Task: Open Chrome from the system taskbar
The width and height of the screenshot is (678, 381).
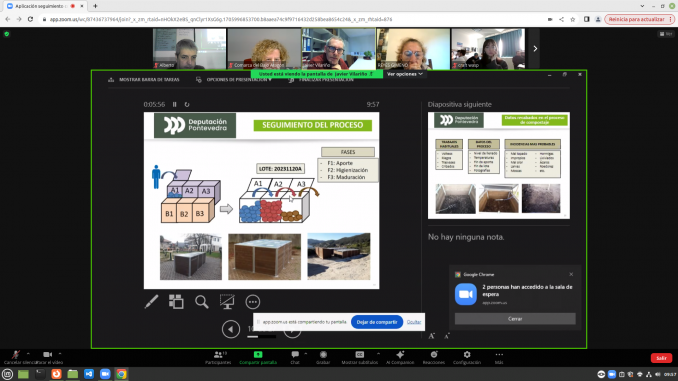Action: tap(122, 374)
